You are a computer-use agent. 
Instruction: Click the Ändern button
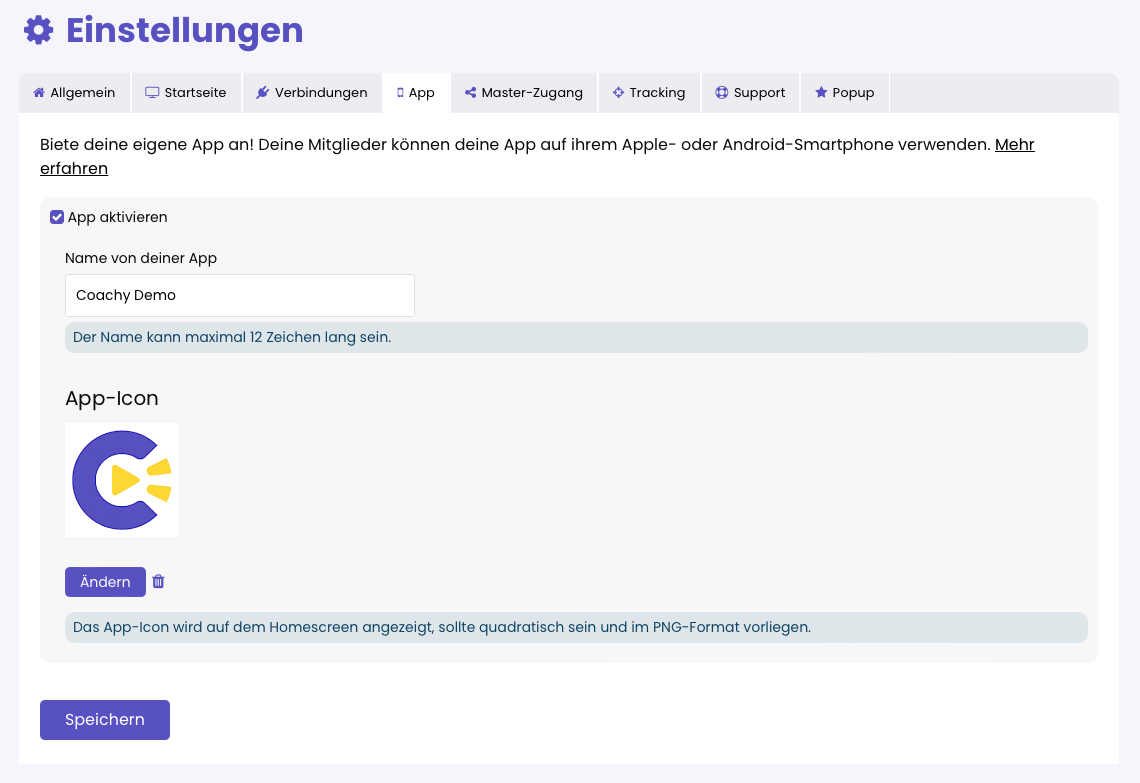105,582
